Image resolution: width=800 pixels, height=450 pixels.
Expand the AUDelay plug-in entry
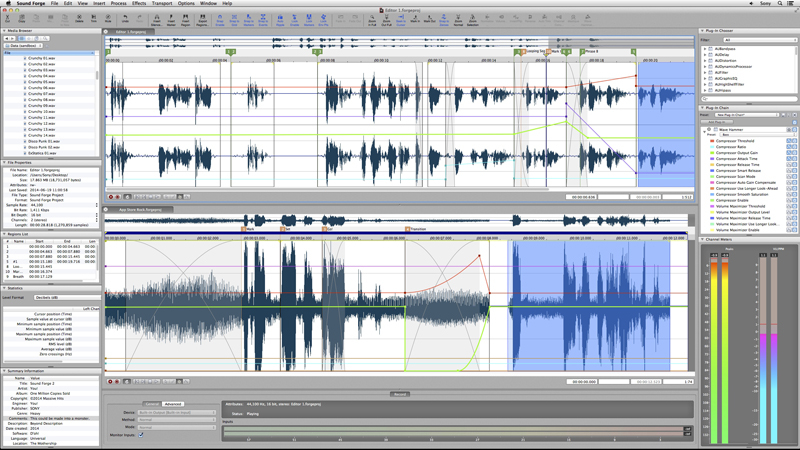pos(705,55)
